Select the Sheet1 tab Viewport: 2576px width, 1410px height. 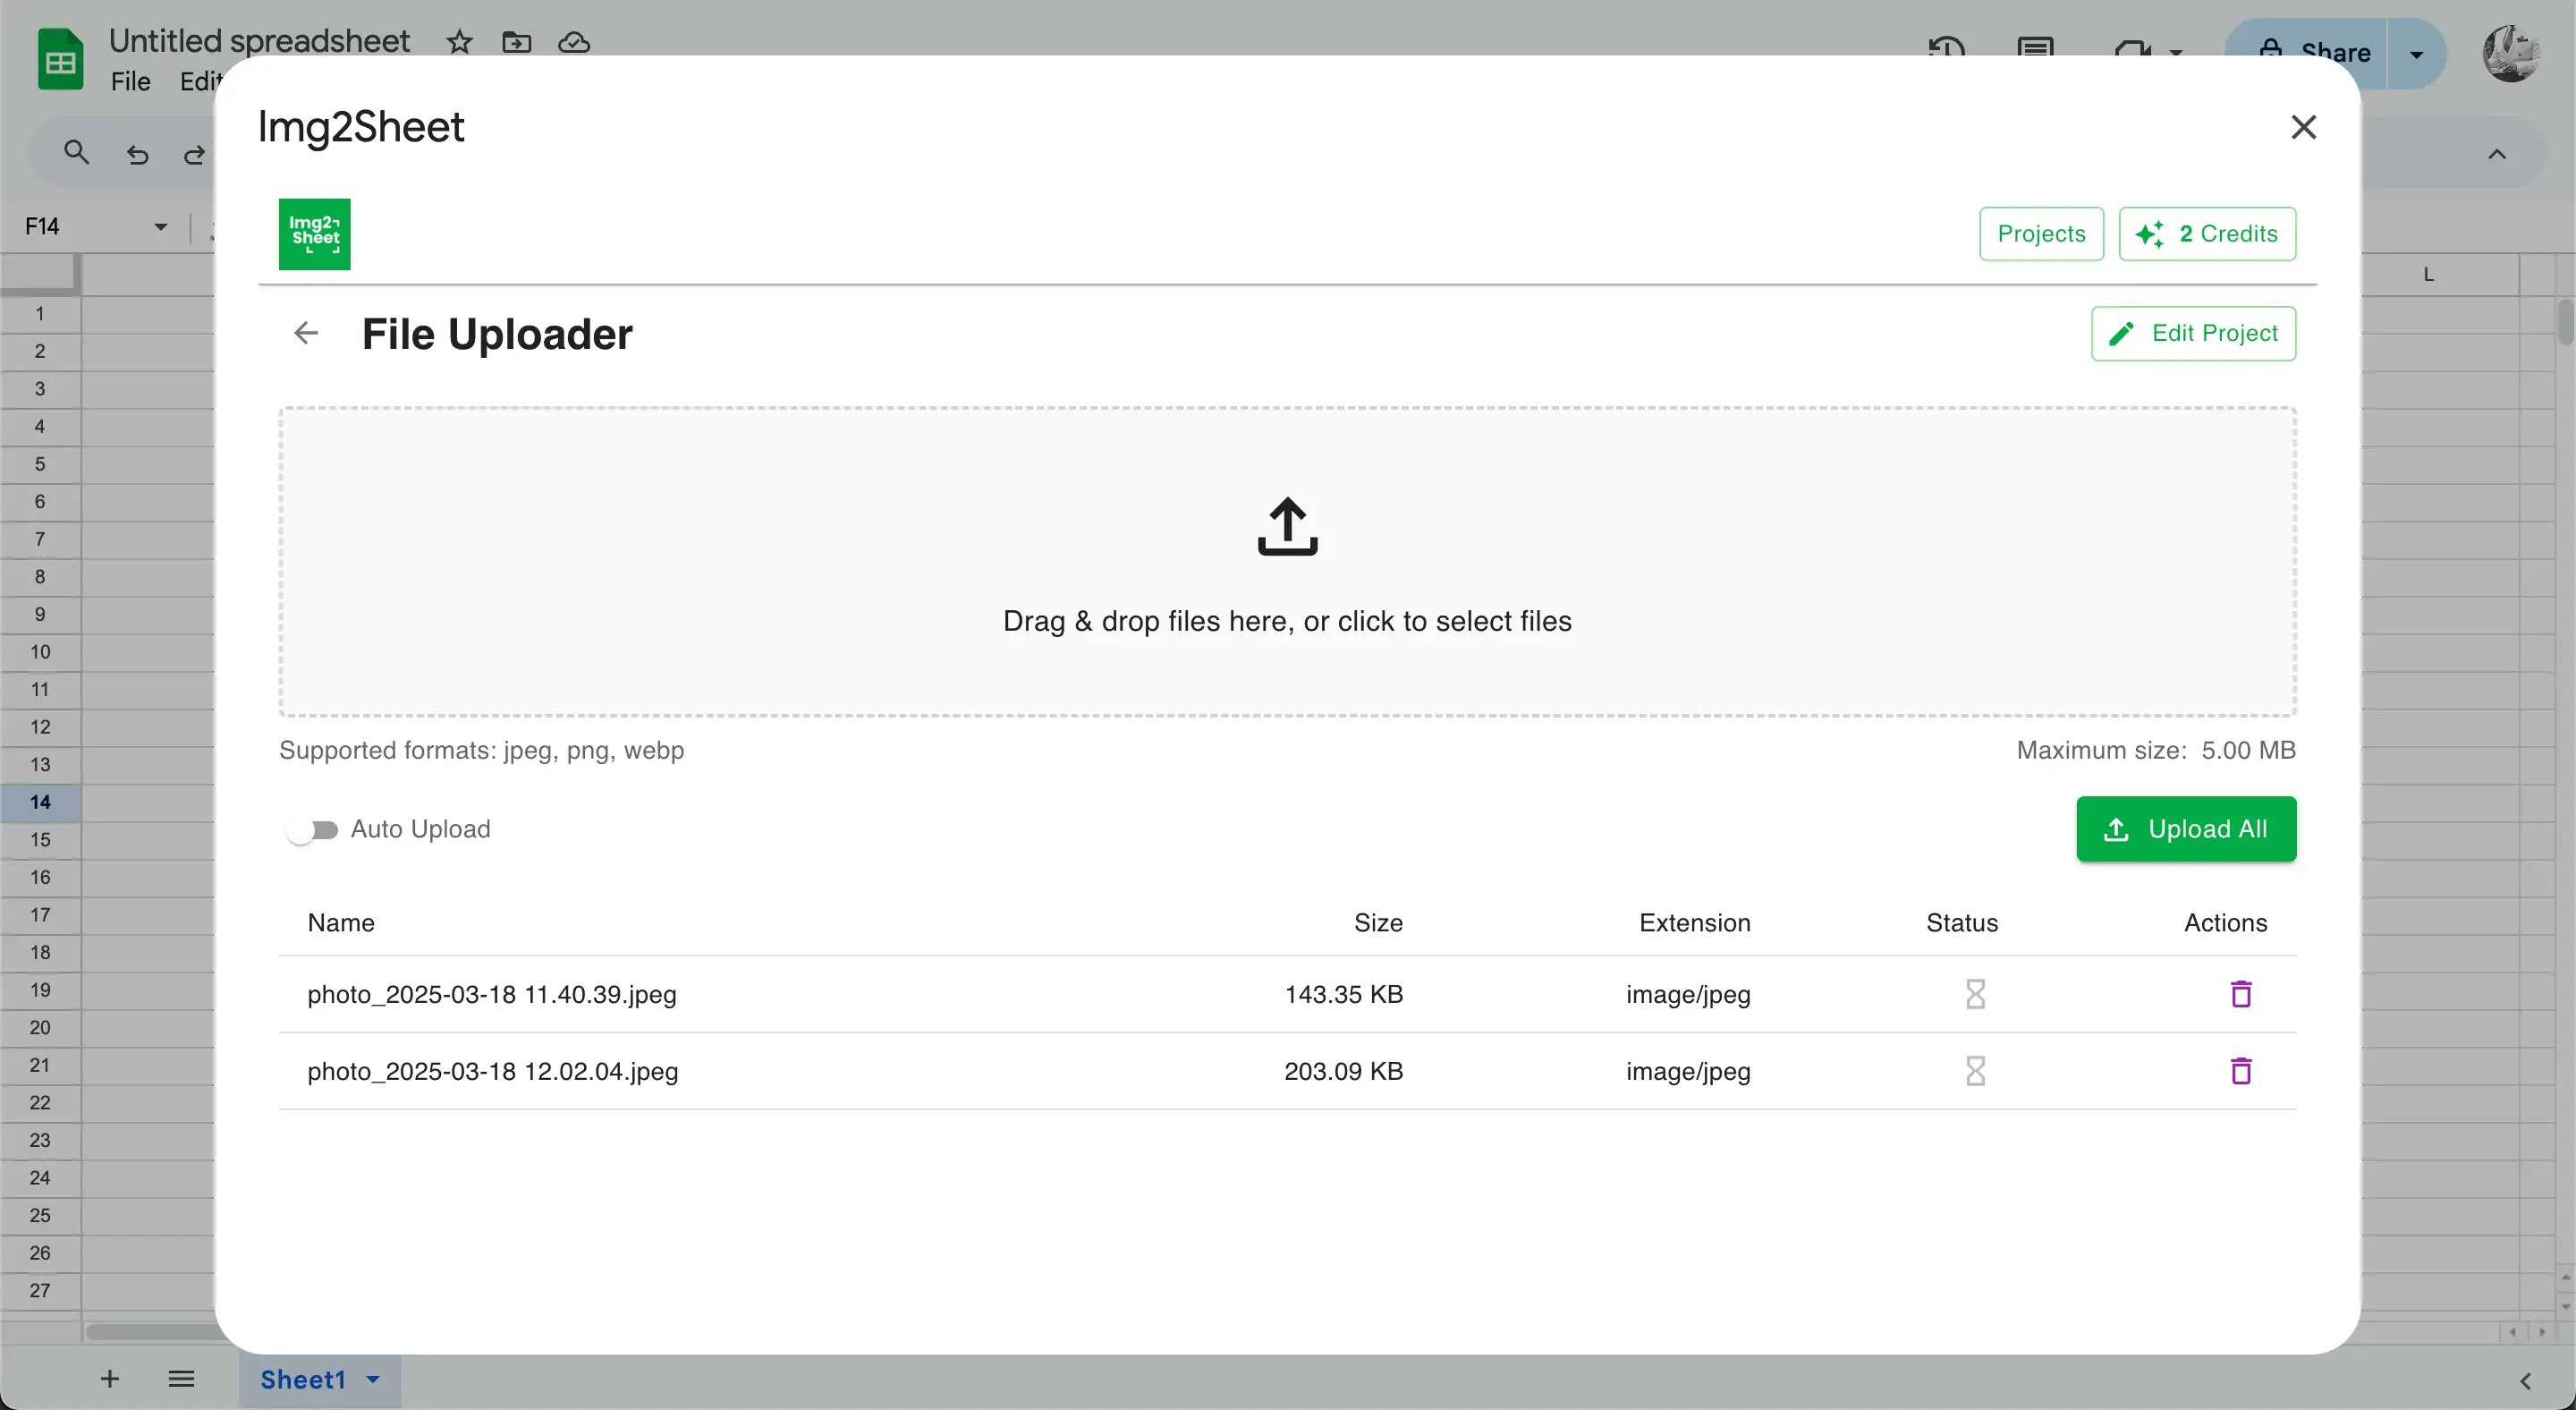click(302, 1380)
